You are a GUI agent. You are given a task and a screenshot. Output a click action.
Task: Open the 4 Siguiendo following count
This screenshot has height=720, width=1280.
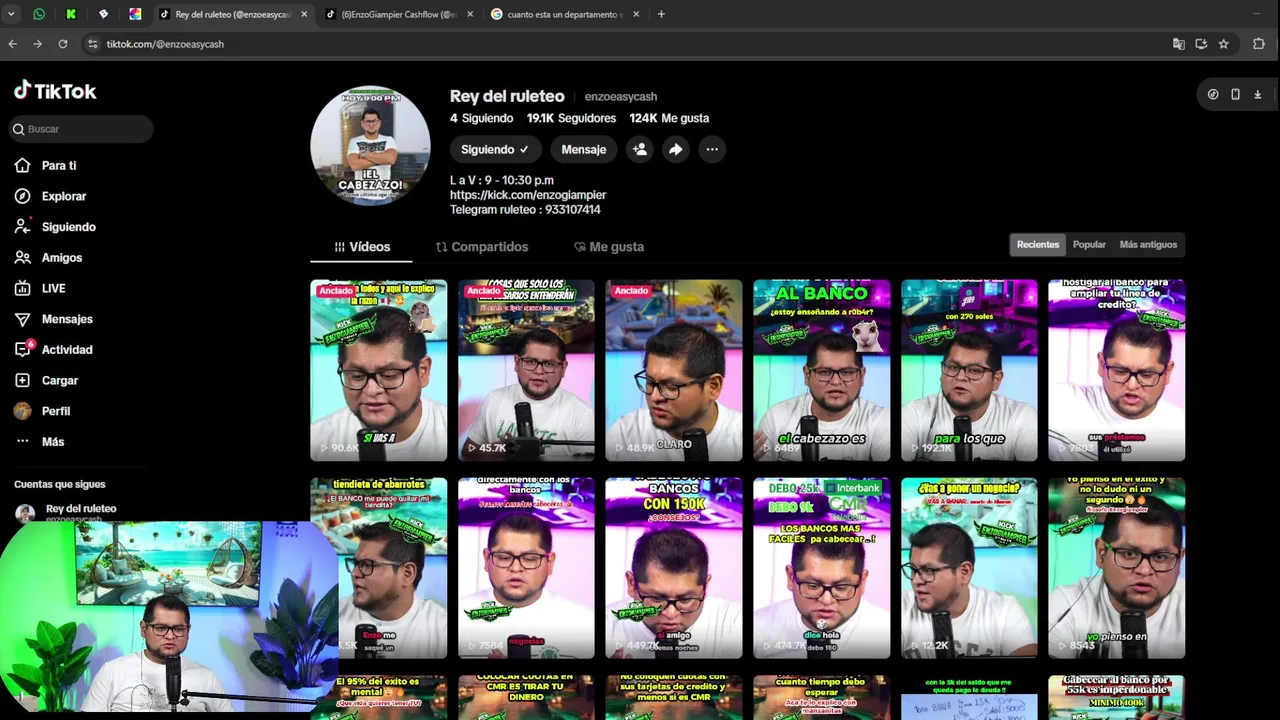[x=481, y=118]
